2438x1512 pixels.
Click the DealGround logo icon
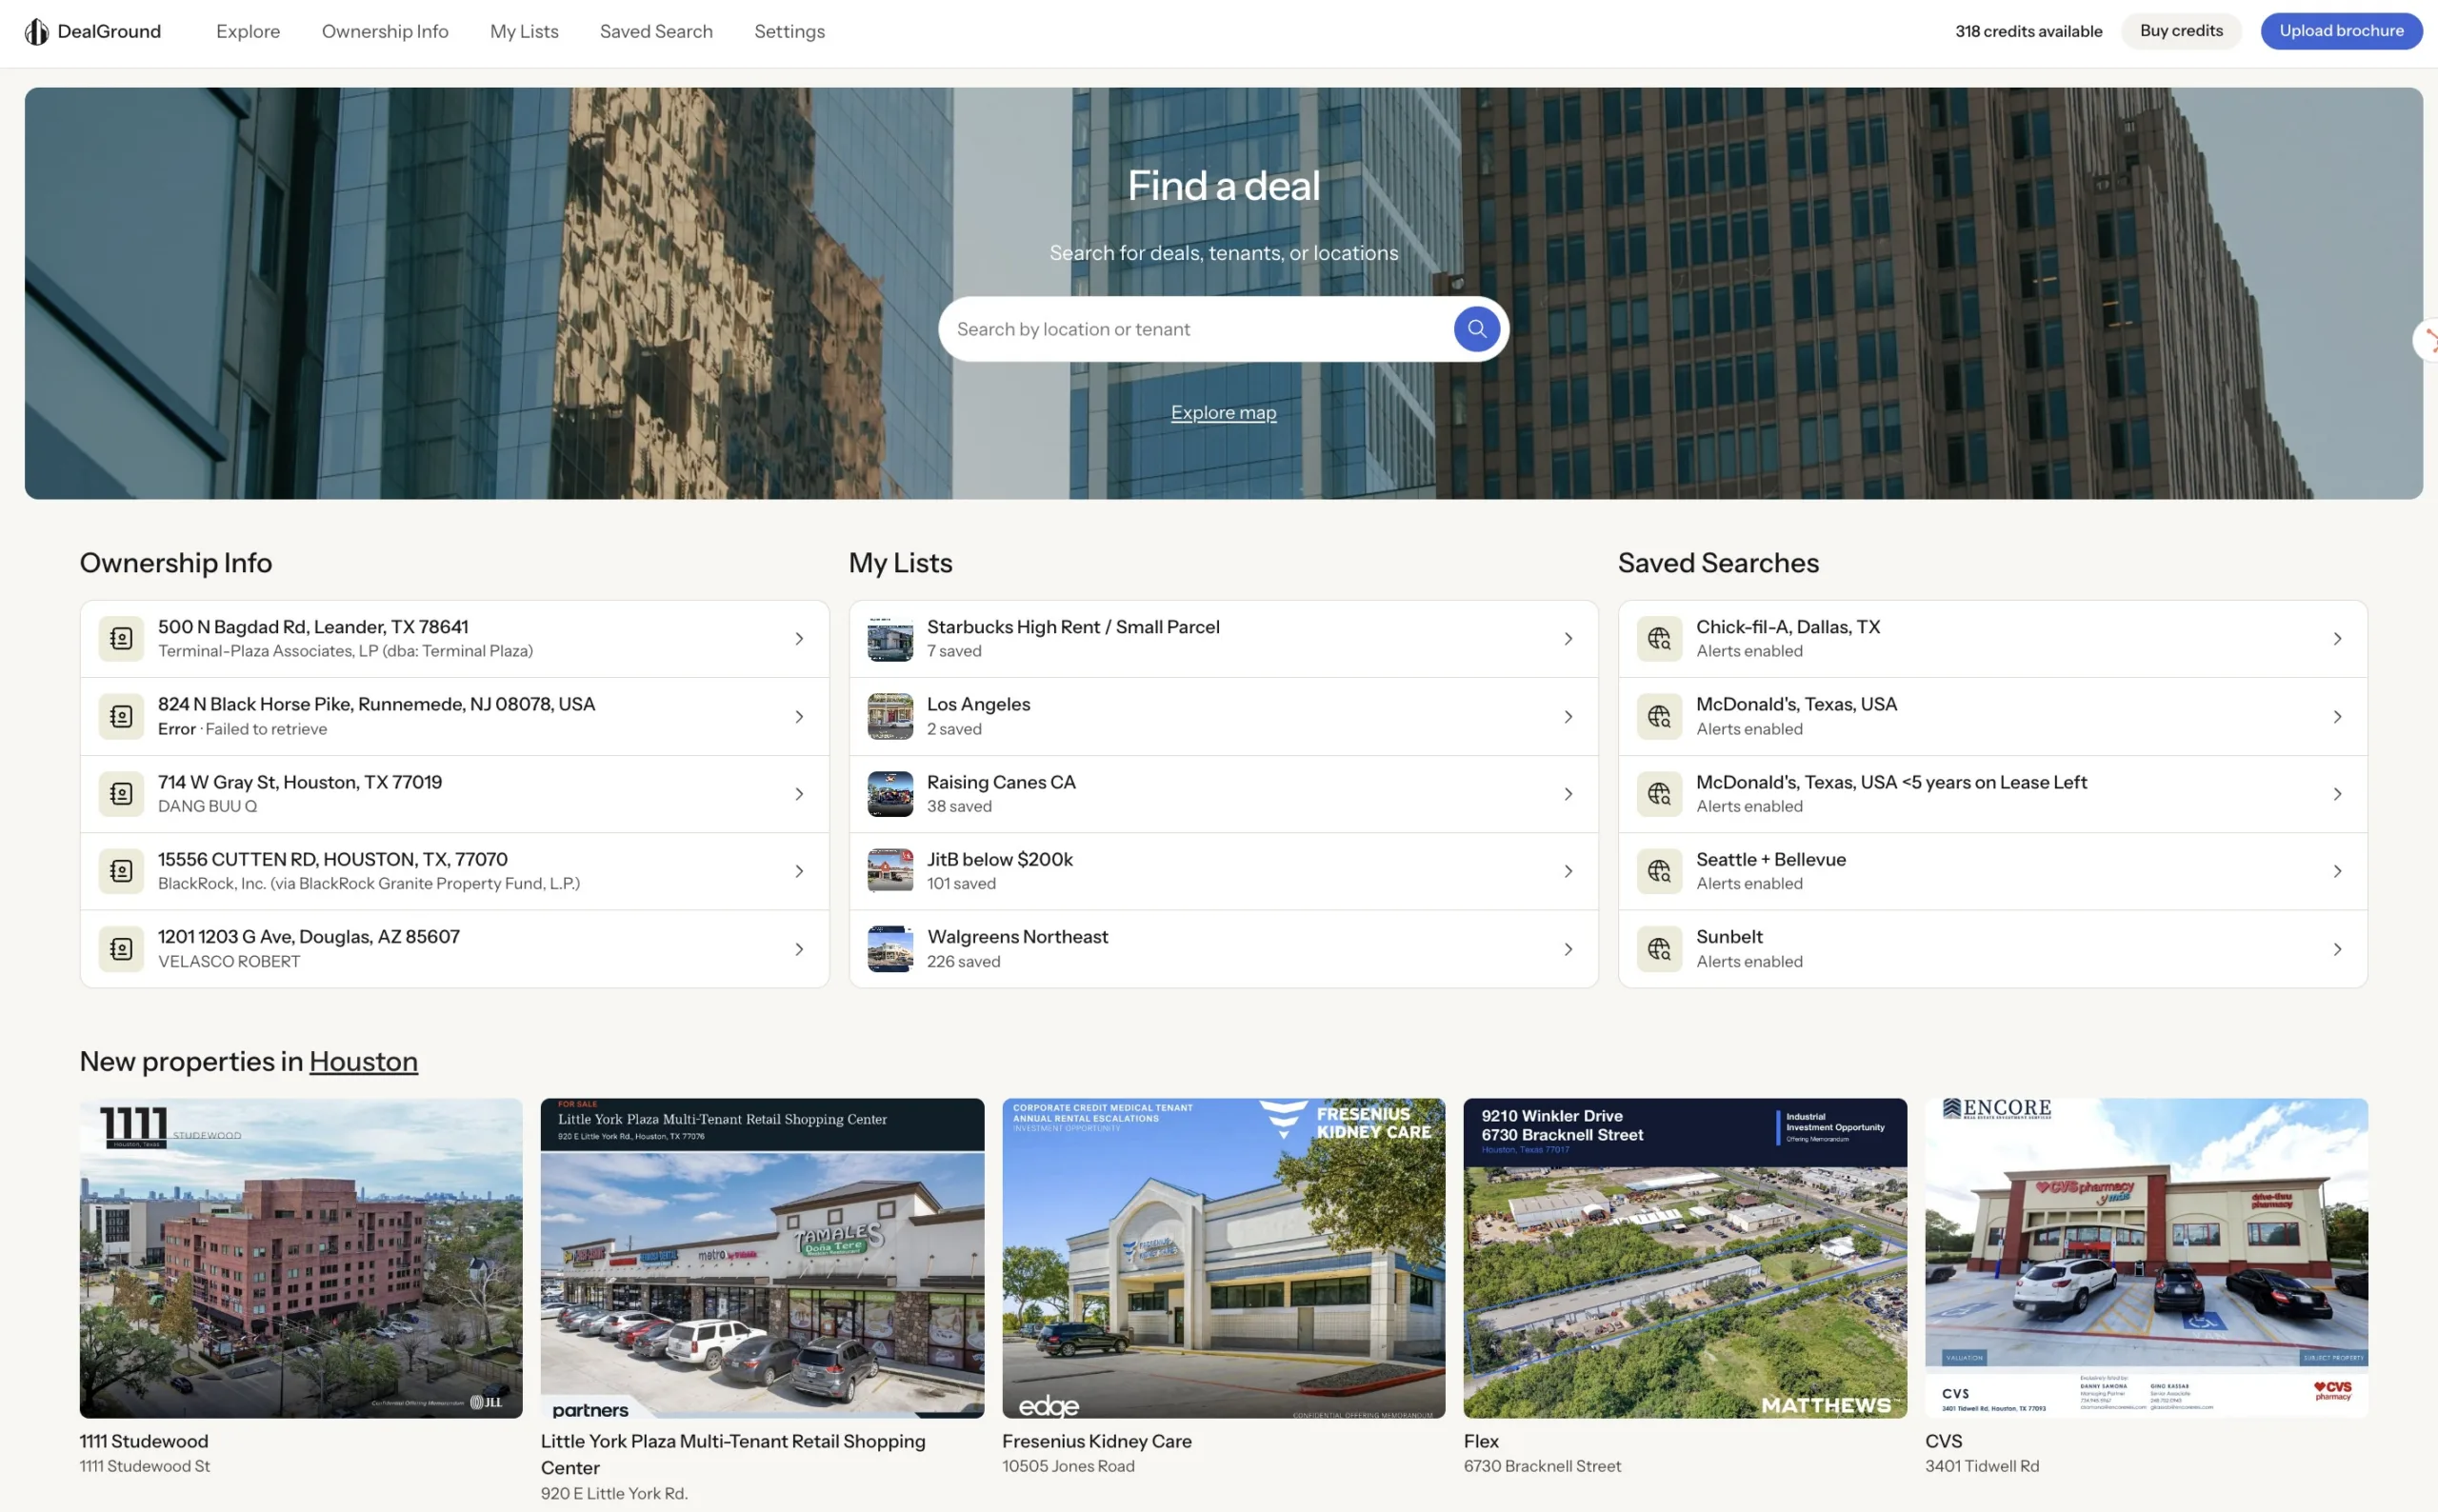click(36, 31)
